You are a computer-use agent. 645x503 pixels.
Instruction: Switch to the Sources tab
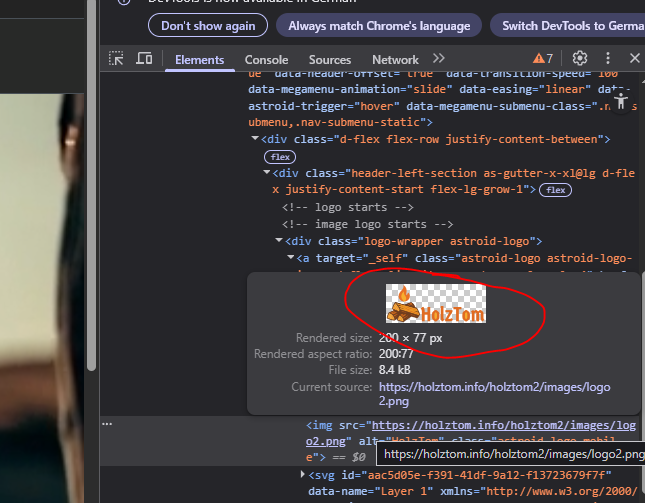coord(329,60)
